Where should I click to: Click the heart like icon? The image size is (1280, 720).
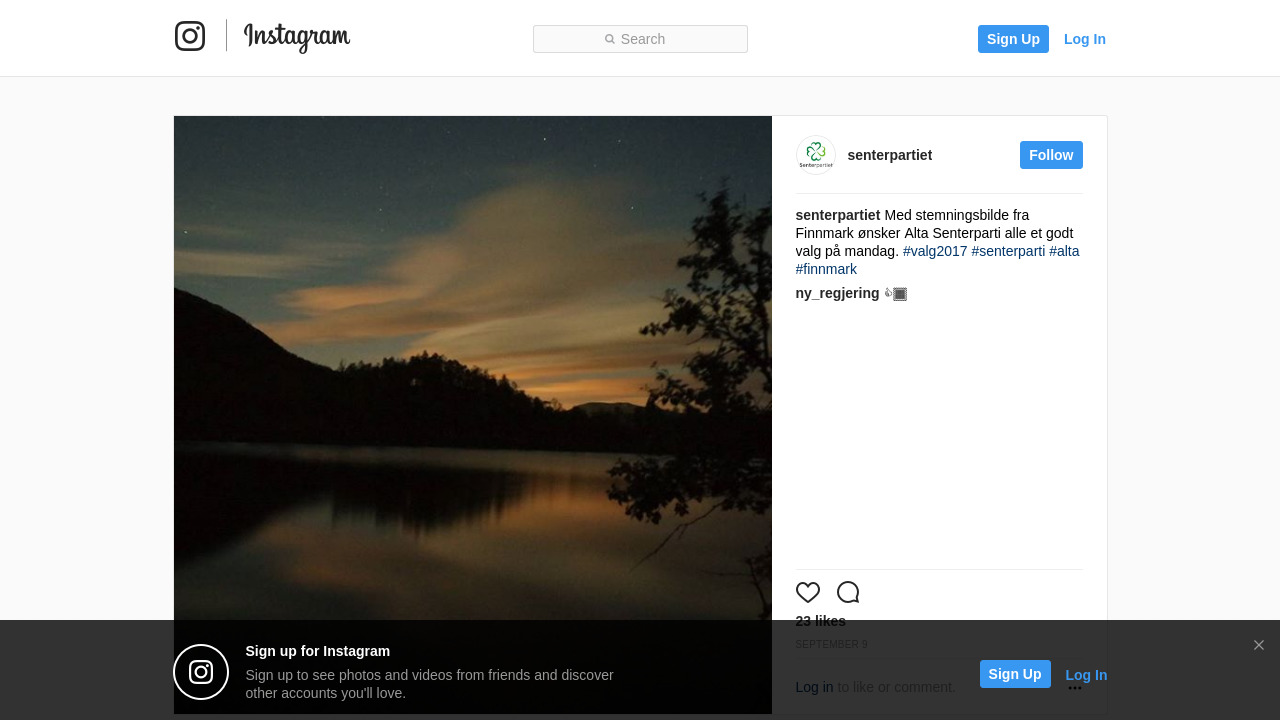pyautogui.click(x=808, y=592)
